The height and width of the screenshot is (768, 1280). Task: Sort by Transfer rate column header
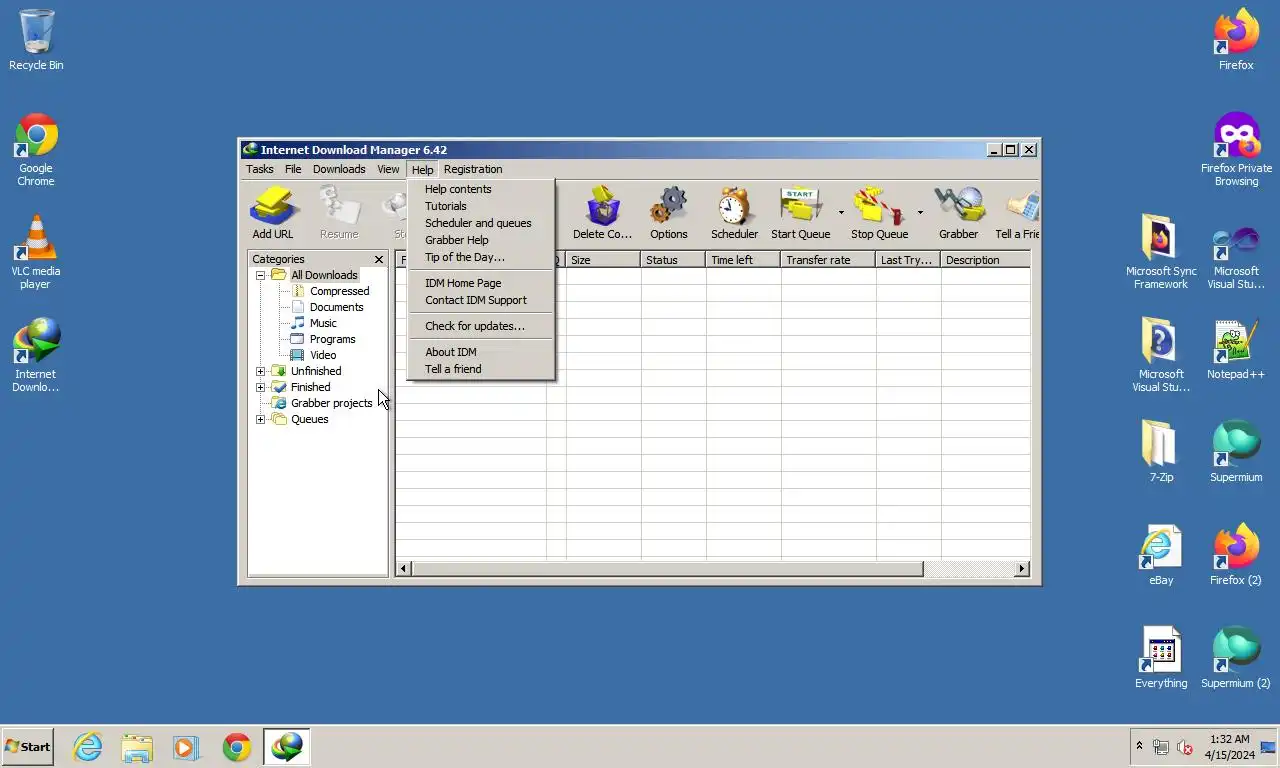828,260
